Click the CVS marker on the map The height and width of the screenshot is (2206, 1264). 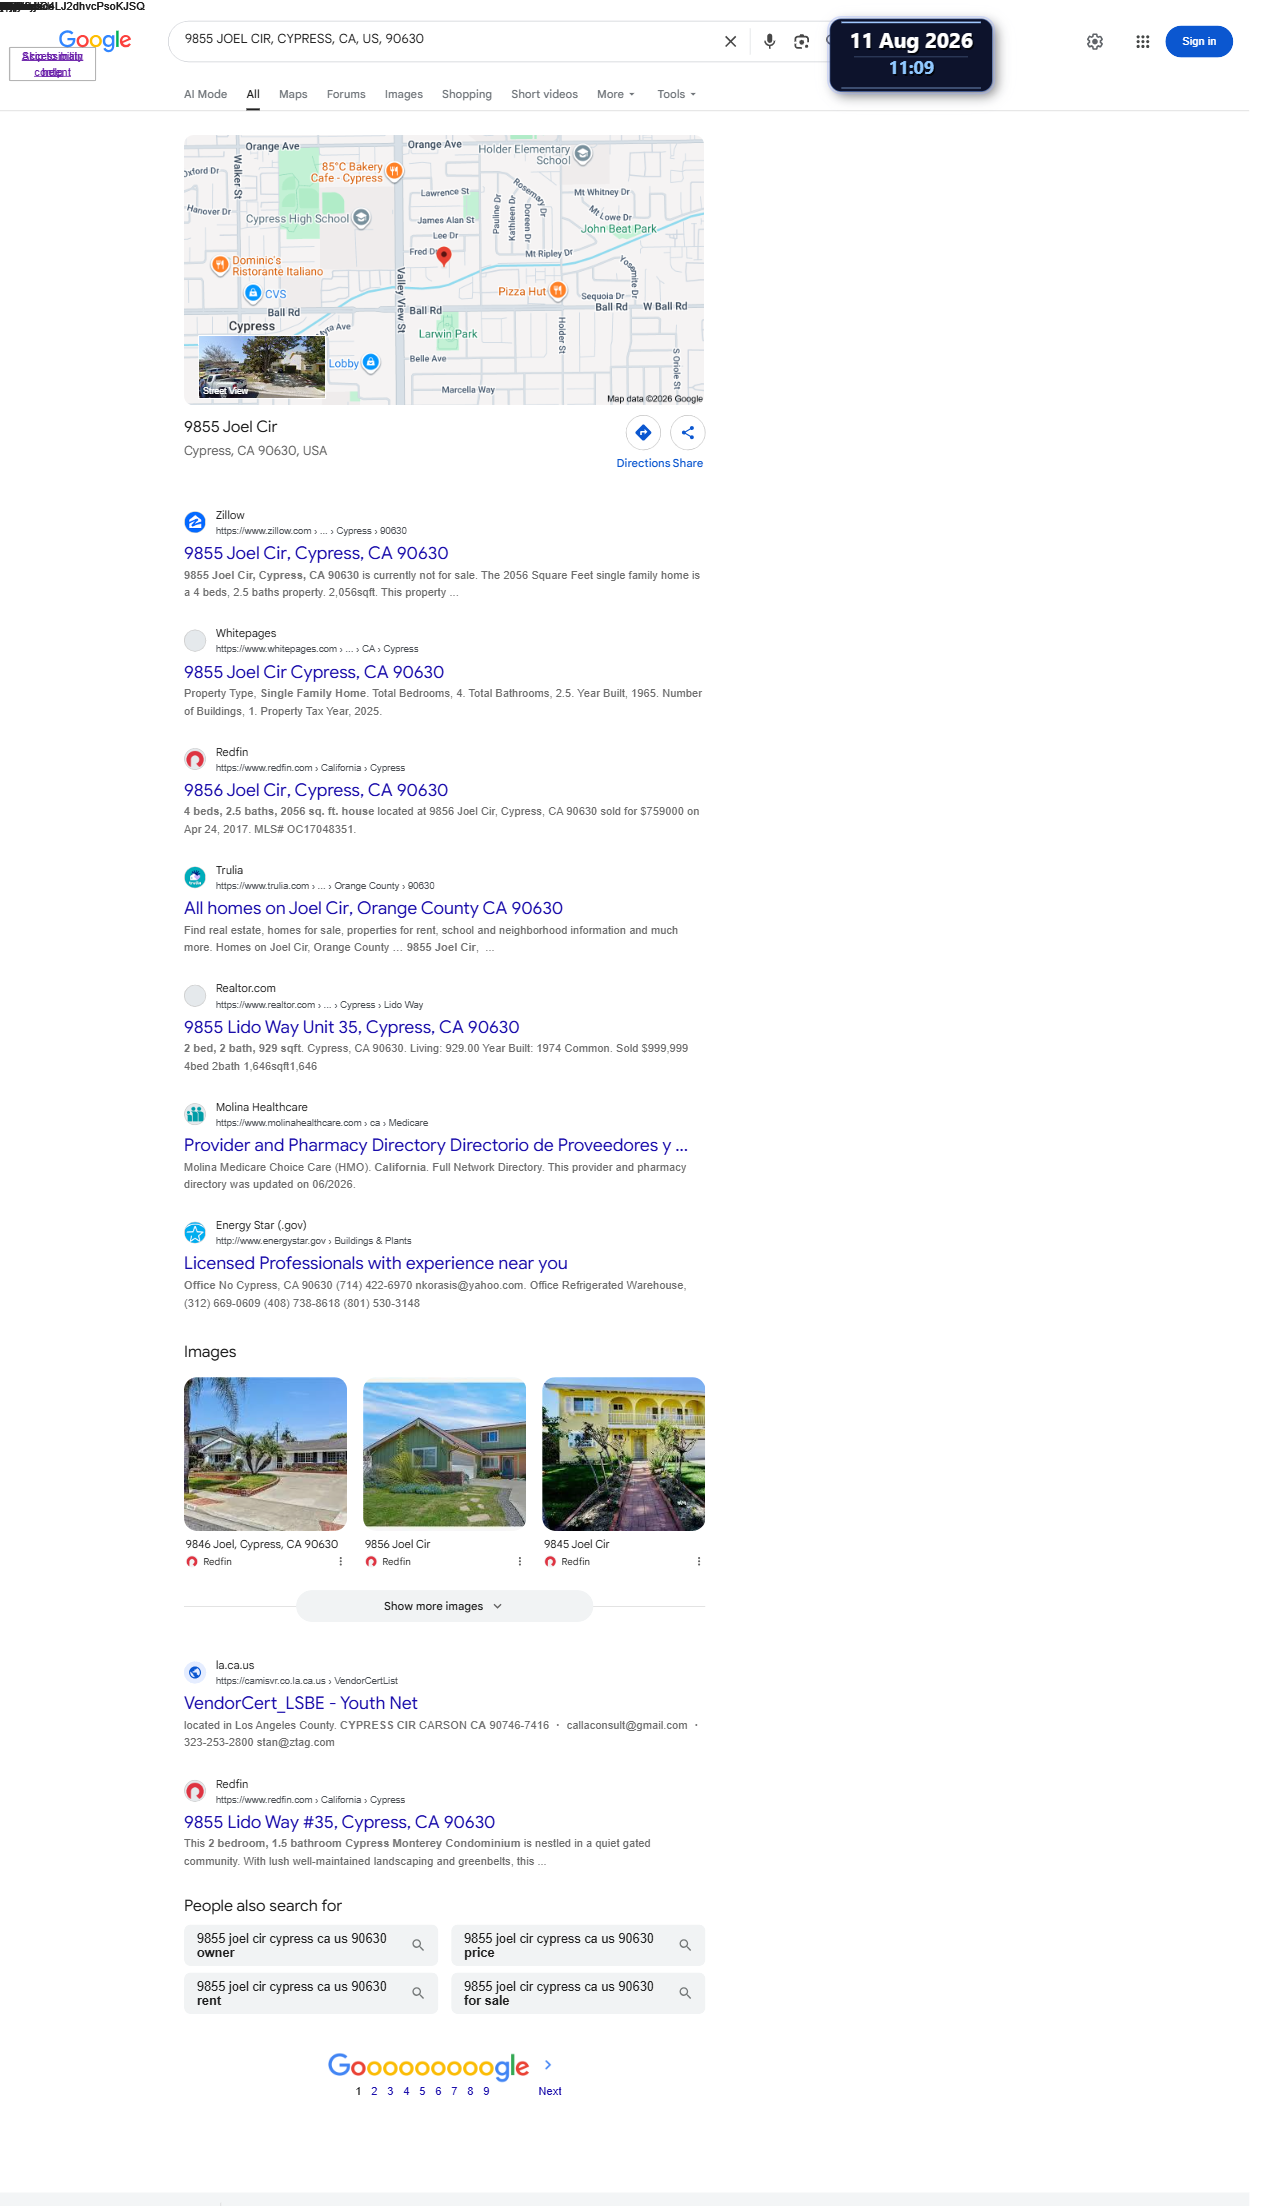[253, 293]
